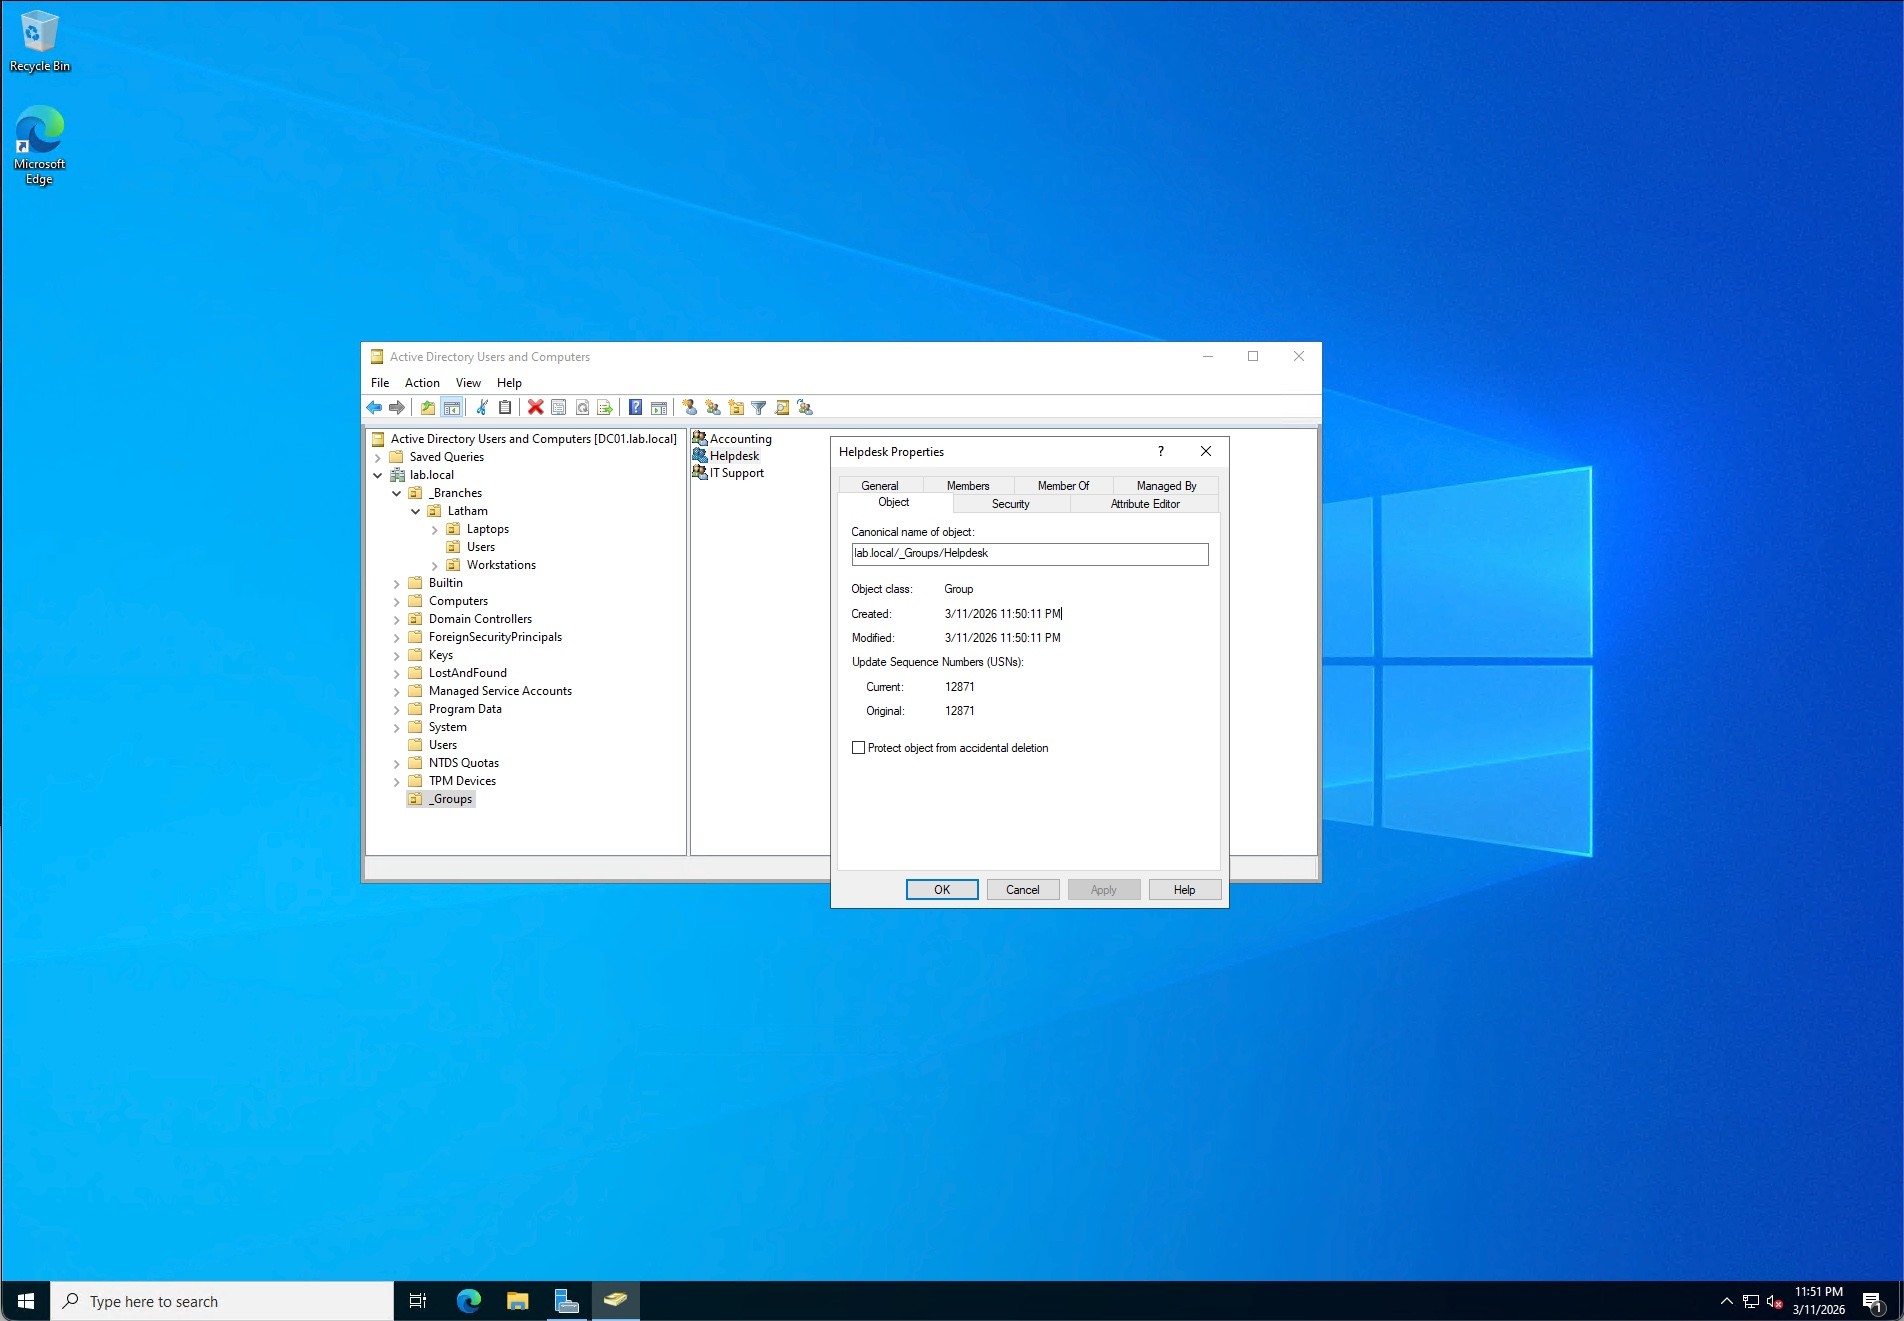
Task: Click OK in Helpdesk Properties
Action: (941, 890)
